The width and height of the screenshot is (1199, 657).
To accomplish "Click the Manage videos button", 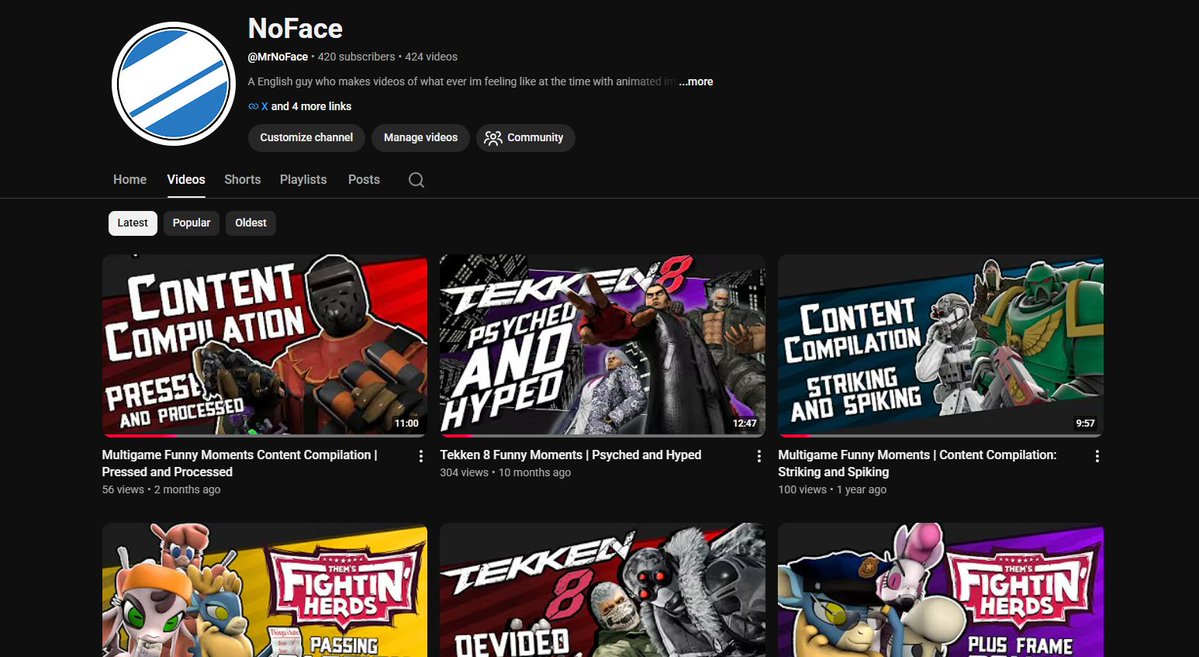I will click(421, 138).
